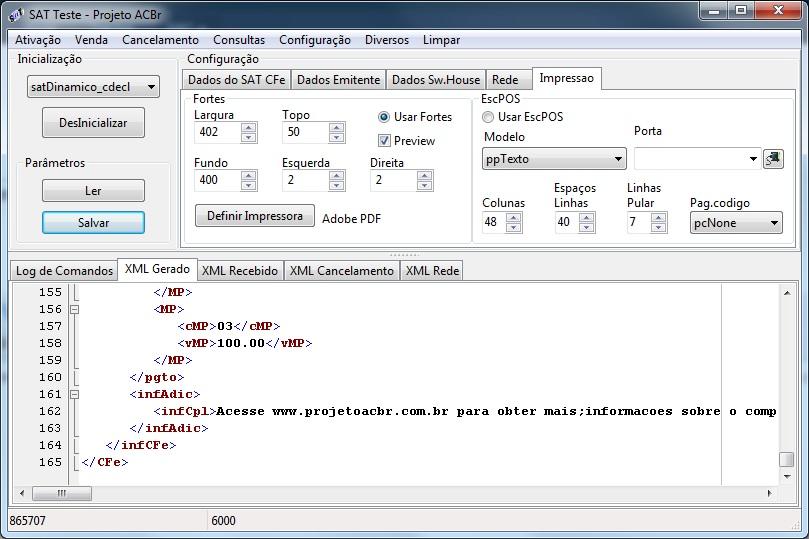Increase the Espaços Linhas value
The image size is (809, 539).
tap(586, 218)
